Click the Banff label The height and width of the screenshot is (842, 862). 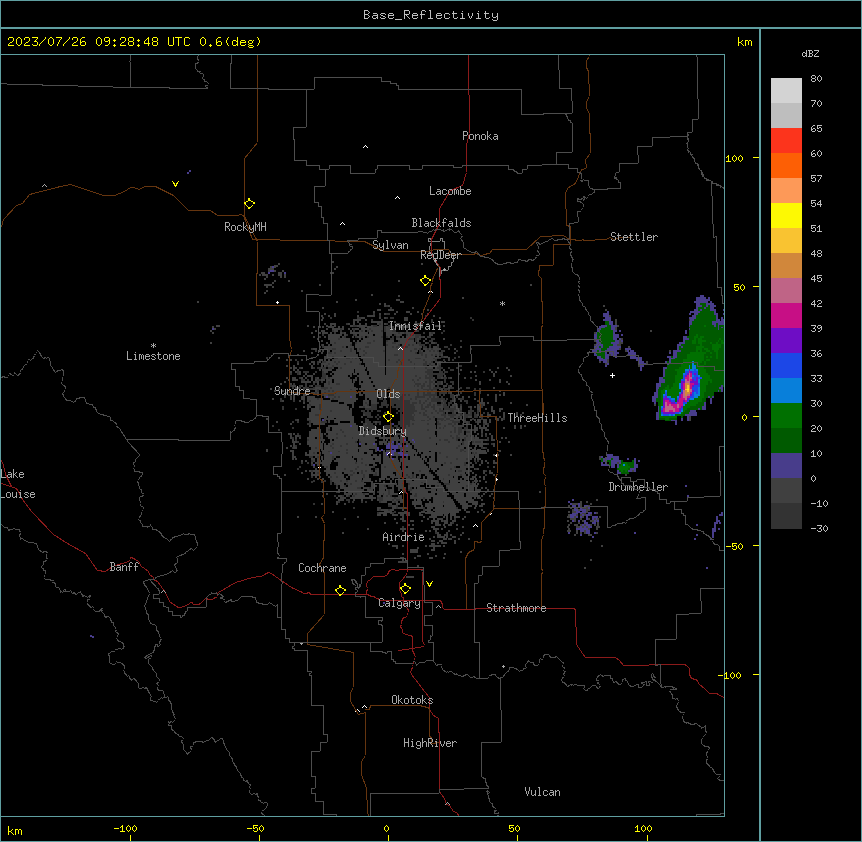(124, 567)
